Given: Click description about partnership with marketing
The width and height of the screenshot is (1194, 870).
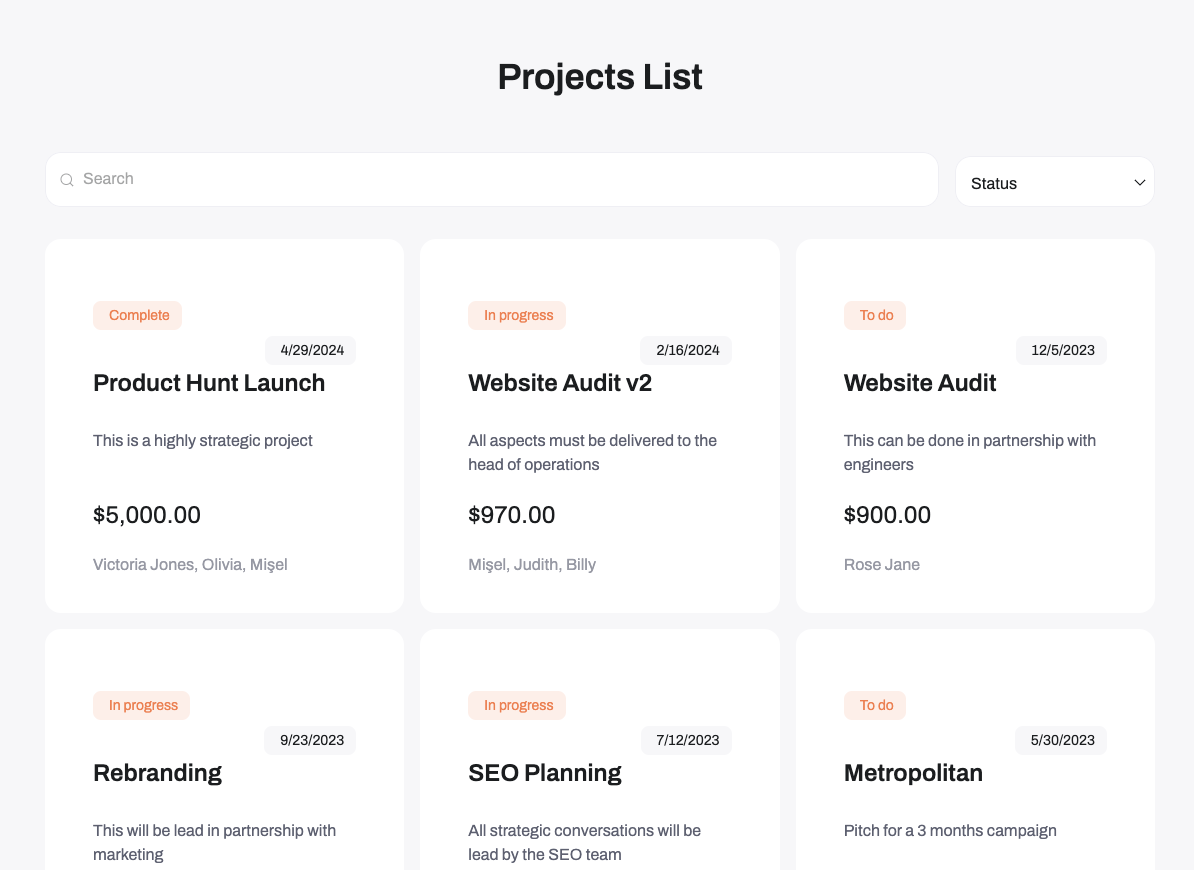Looking at the screenshot, I should (x=214, y=842).
